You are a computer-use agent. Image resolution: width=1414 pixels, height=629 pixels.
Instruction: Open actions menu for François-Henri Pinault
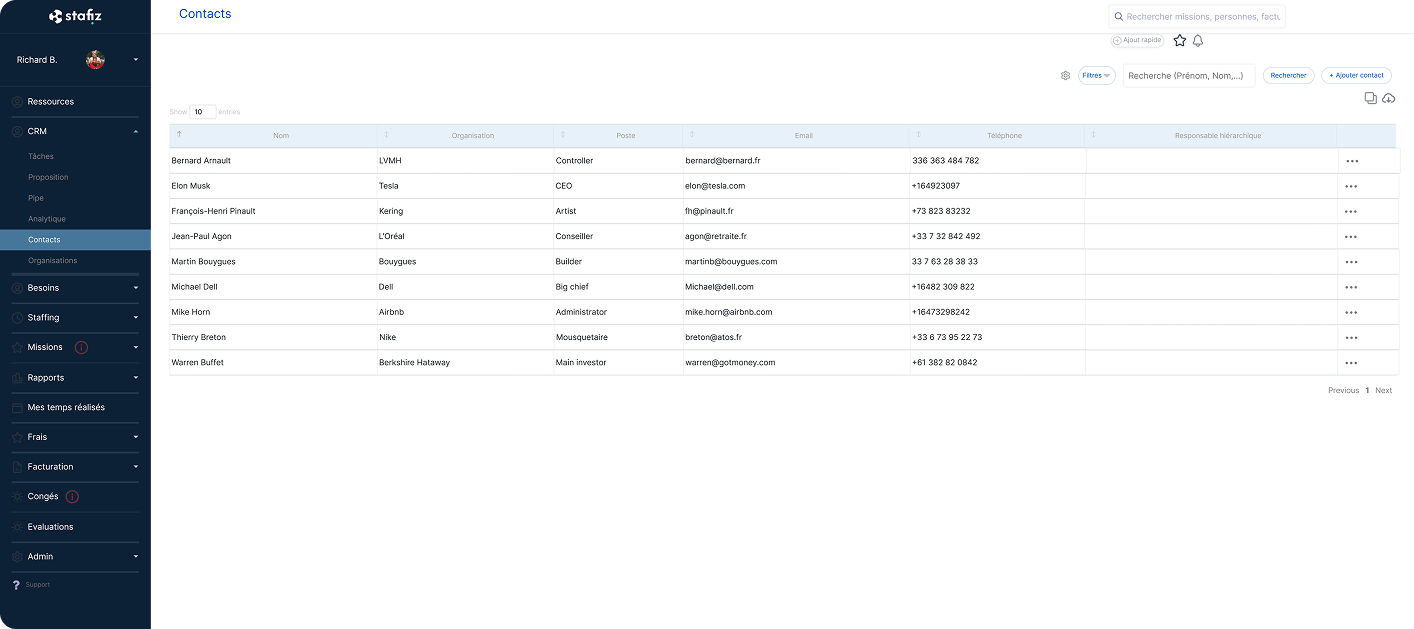click(1352, 211)
